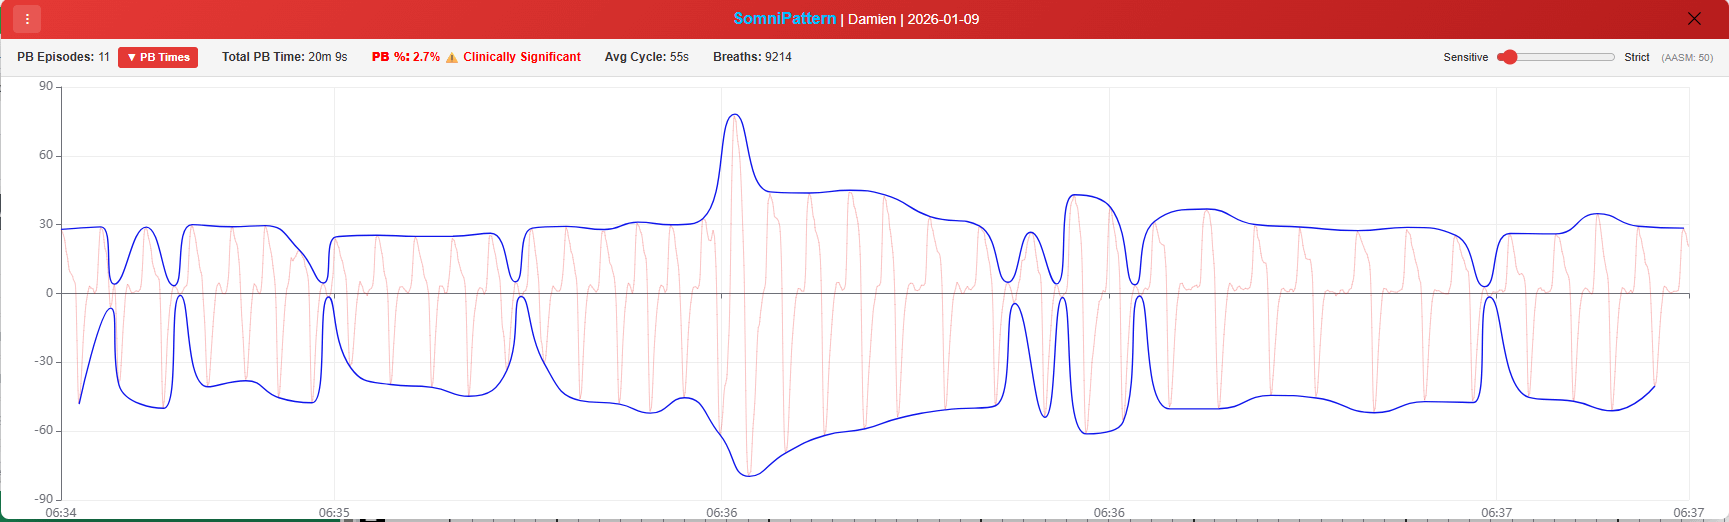This screenshot has height=522, width=1729.
Task: Click the Strict label beside slider
Action: (1636, 58)
